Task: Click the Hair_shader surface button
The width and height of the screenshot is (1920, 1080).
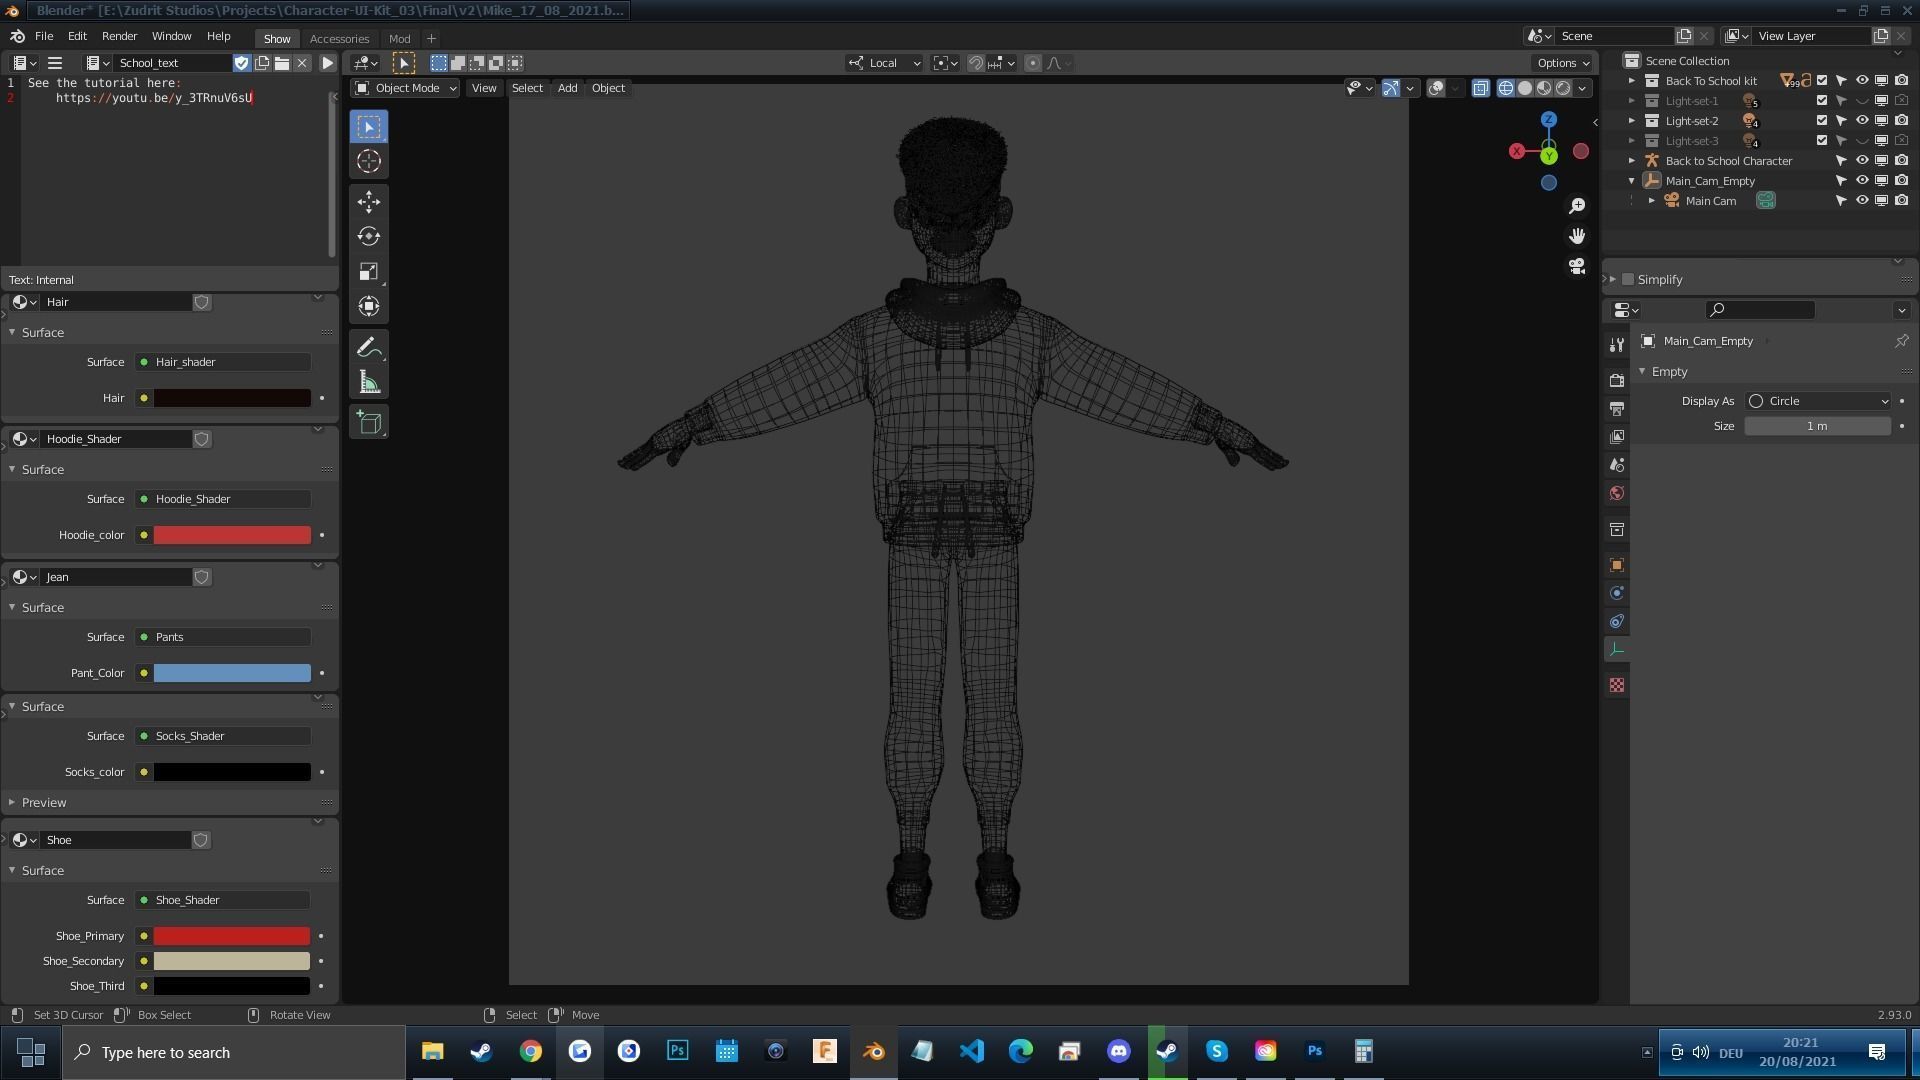Action: coord(223,362)
